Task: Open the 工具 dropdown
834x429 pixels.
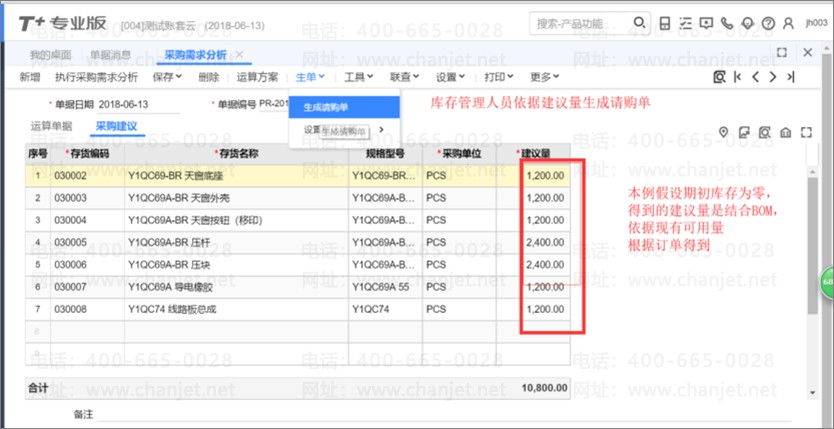Action: (358, 77)
